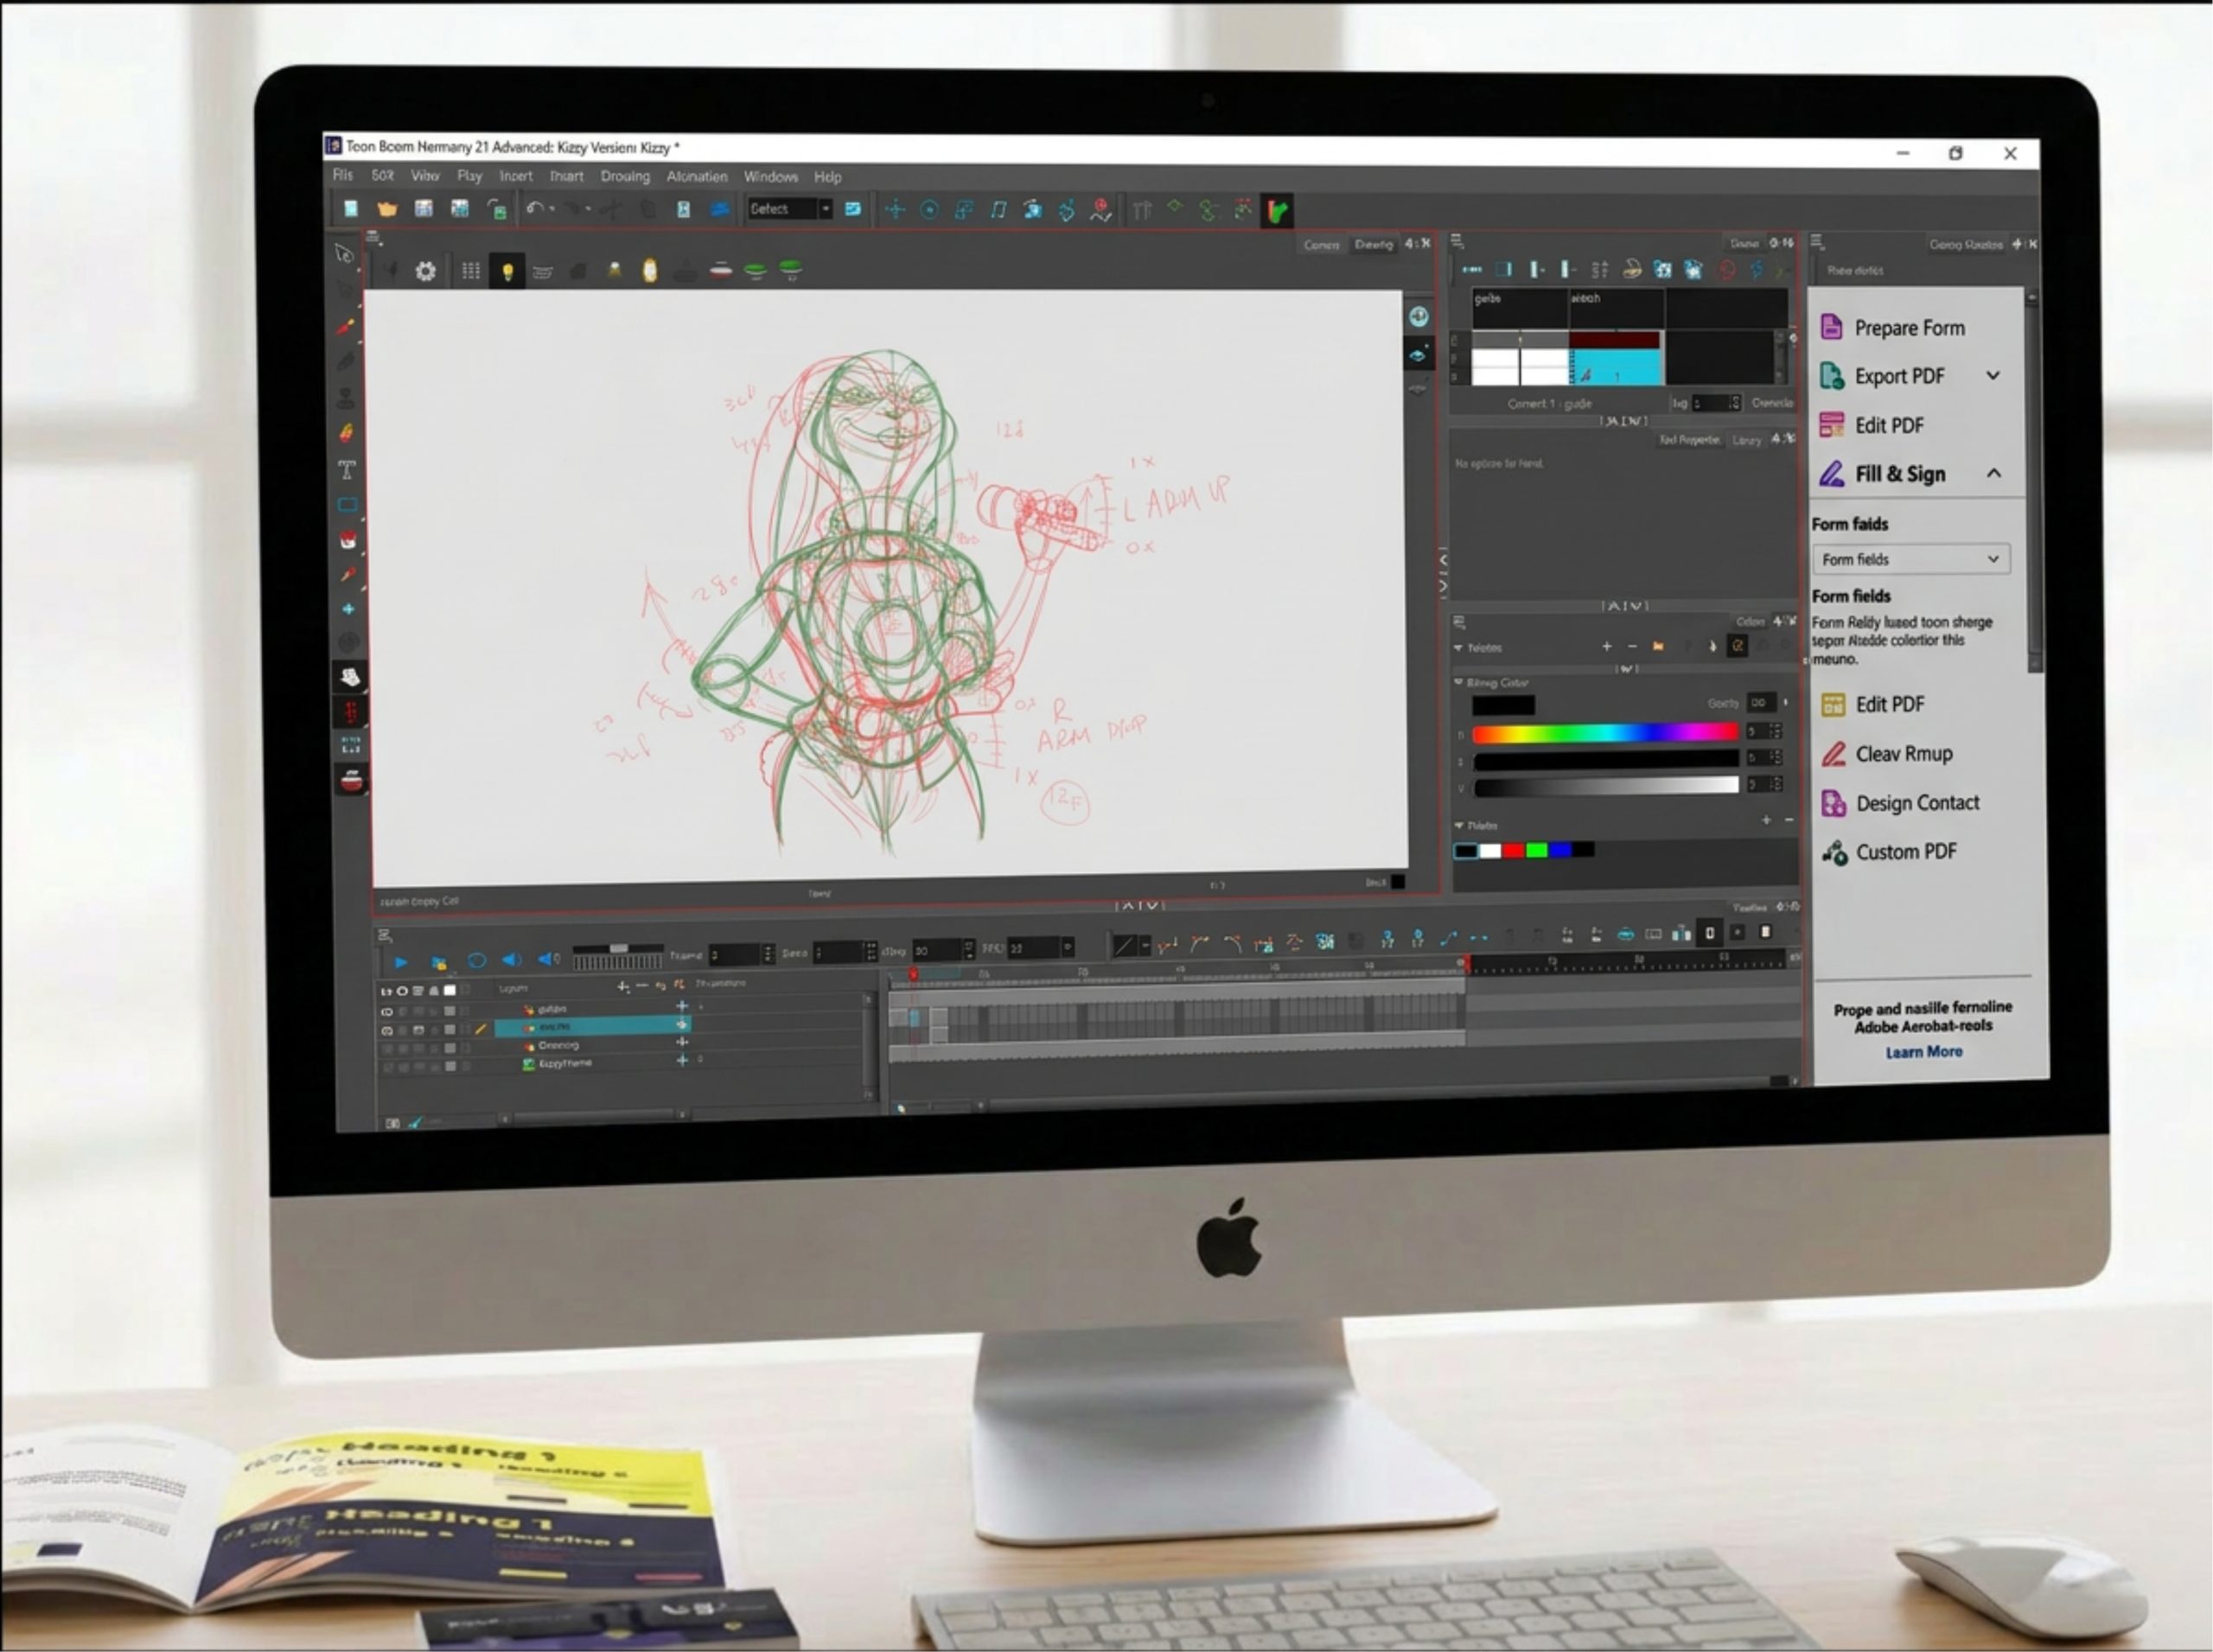Click the rainbow hue slider
Image resolution: width=2213 pixels, height=1652 pixels.
click(x=1606, y=733)
